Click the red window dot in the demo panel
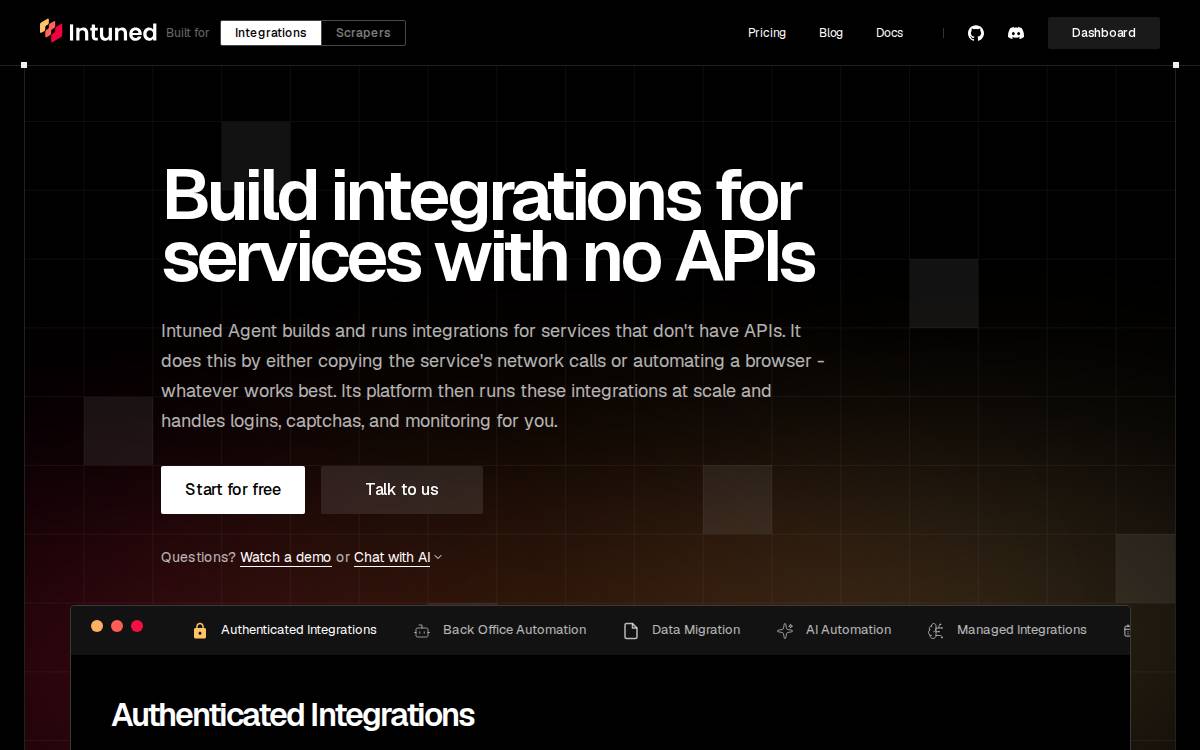The height and width of the screenshot is (750, 1200). [137, 626]
